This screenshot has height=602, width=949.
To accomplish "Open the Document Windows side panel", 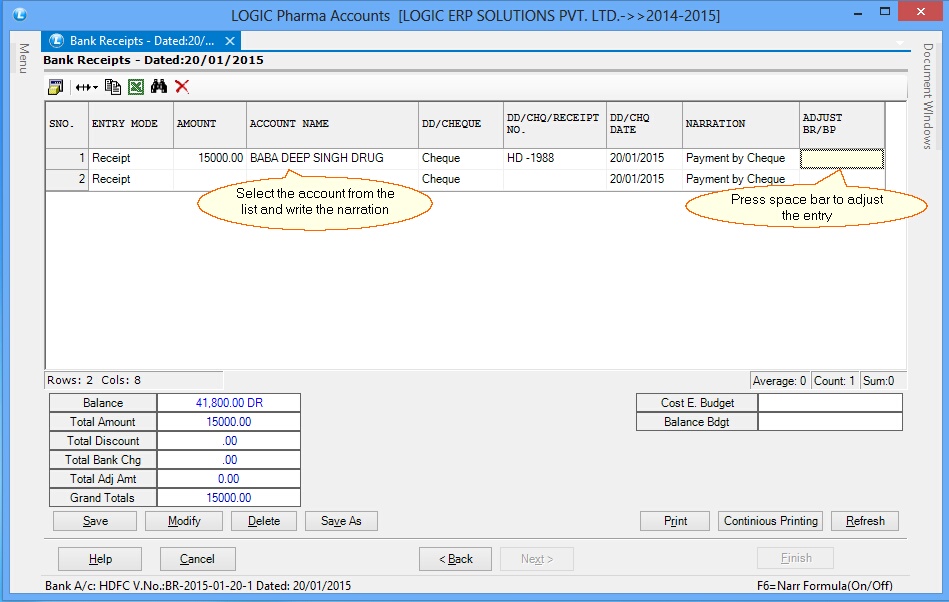I will click(928, 96).
